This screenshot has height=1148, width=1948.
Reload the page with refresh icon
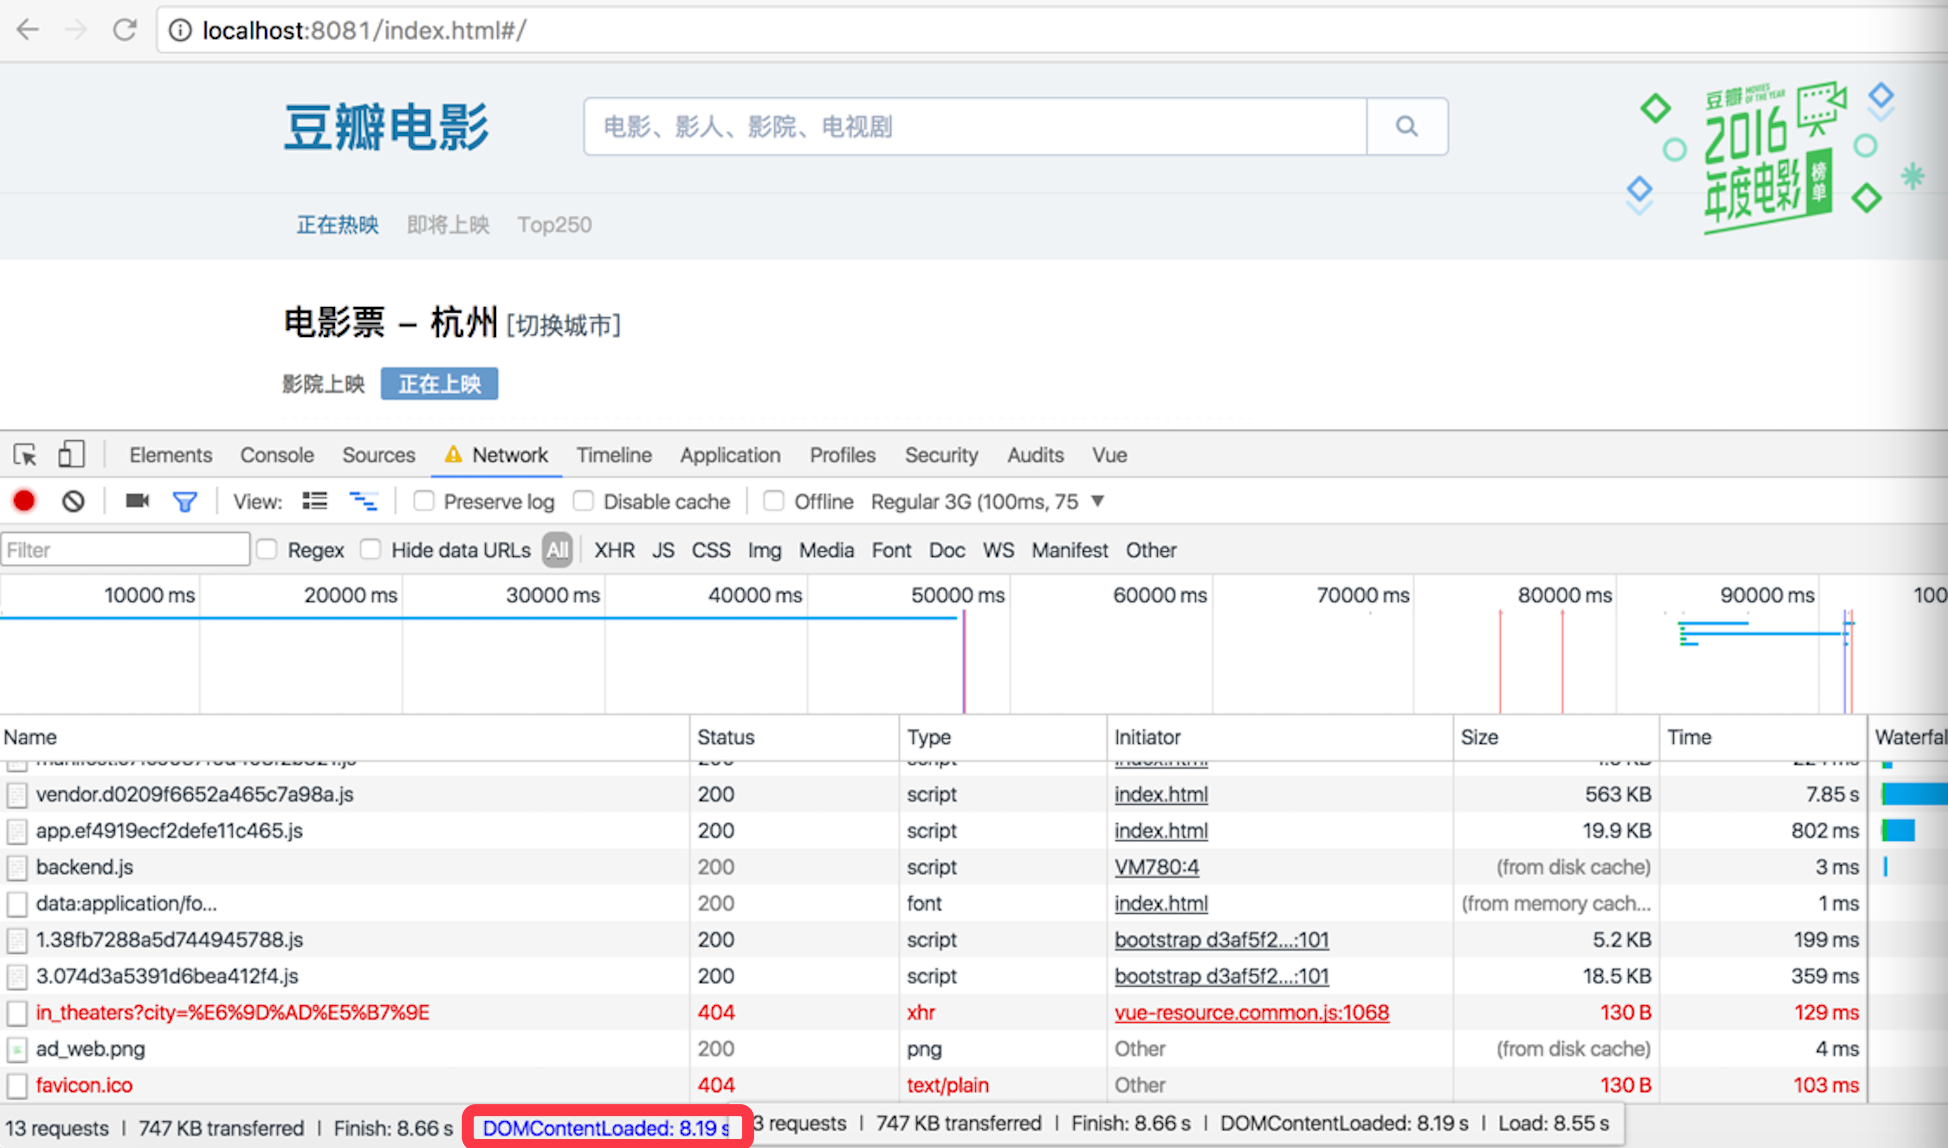(x=124, y=30)
